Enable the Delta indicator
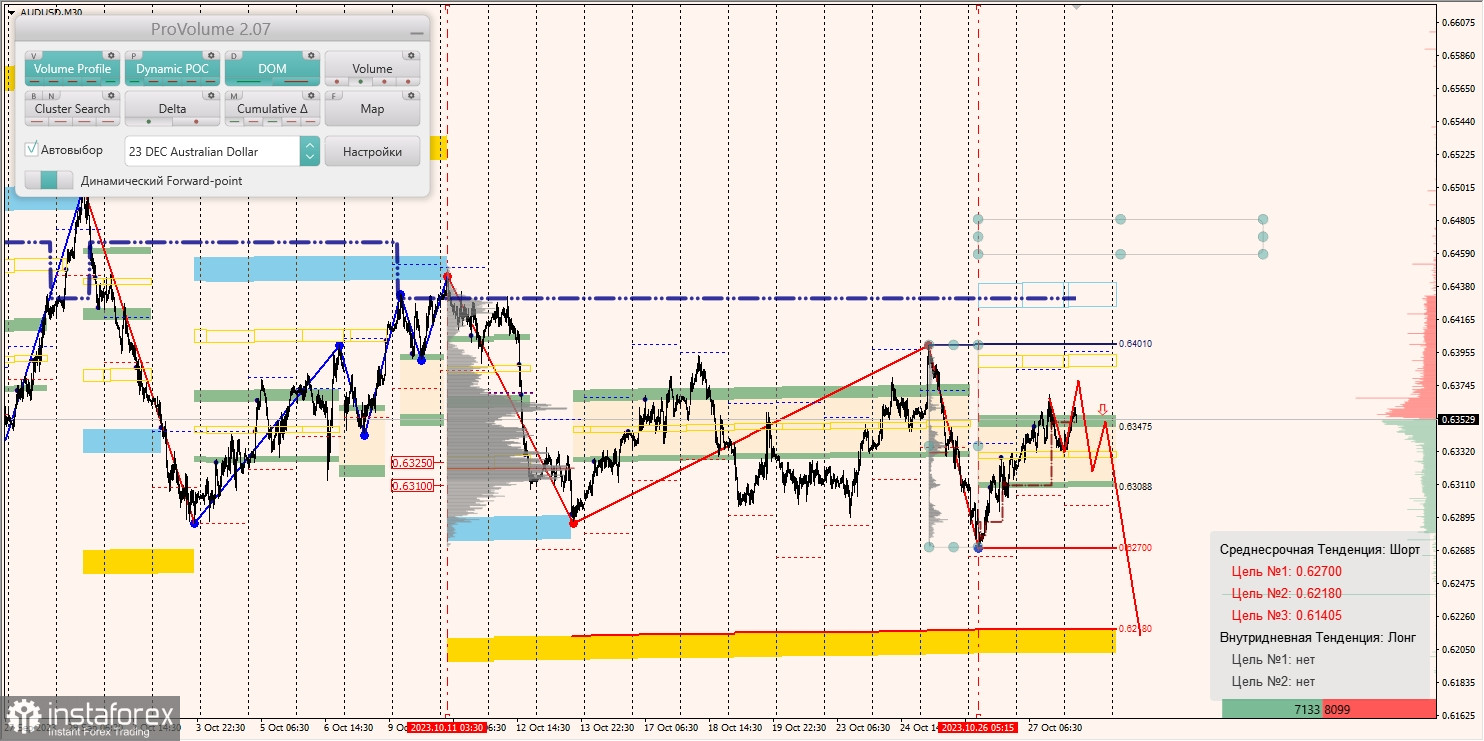 172,109
